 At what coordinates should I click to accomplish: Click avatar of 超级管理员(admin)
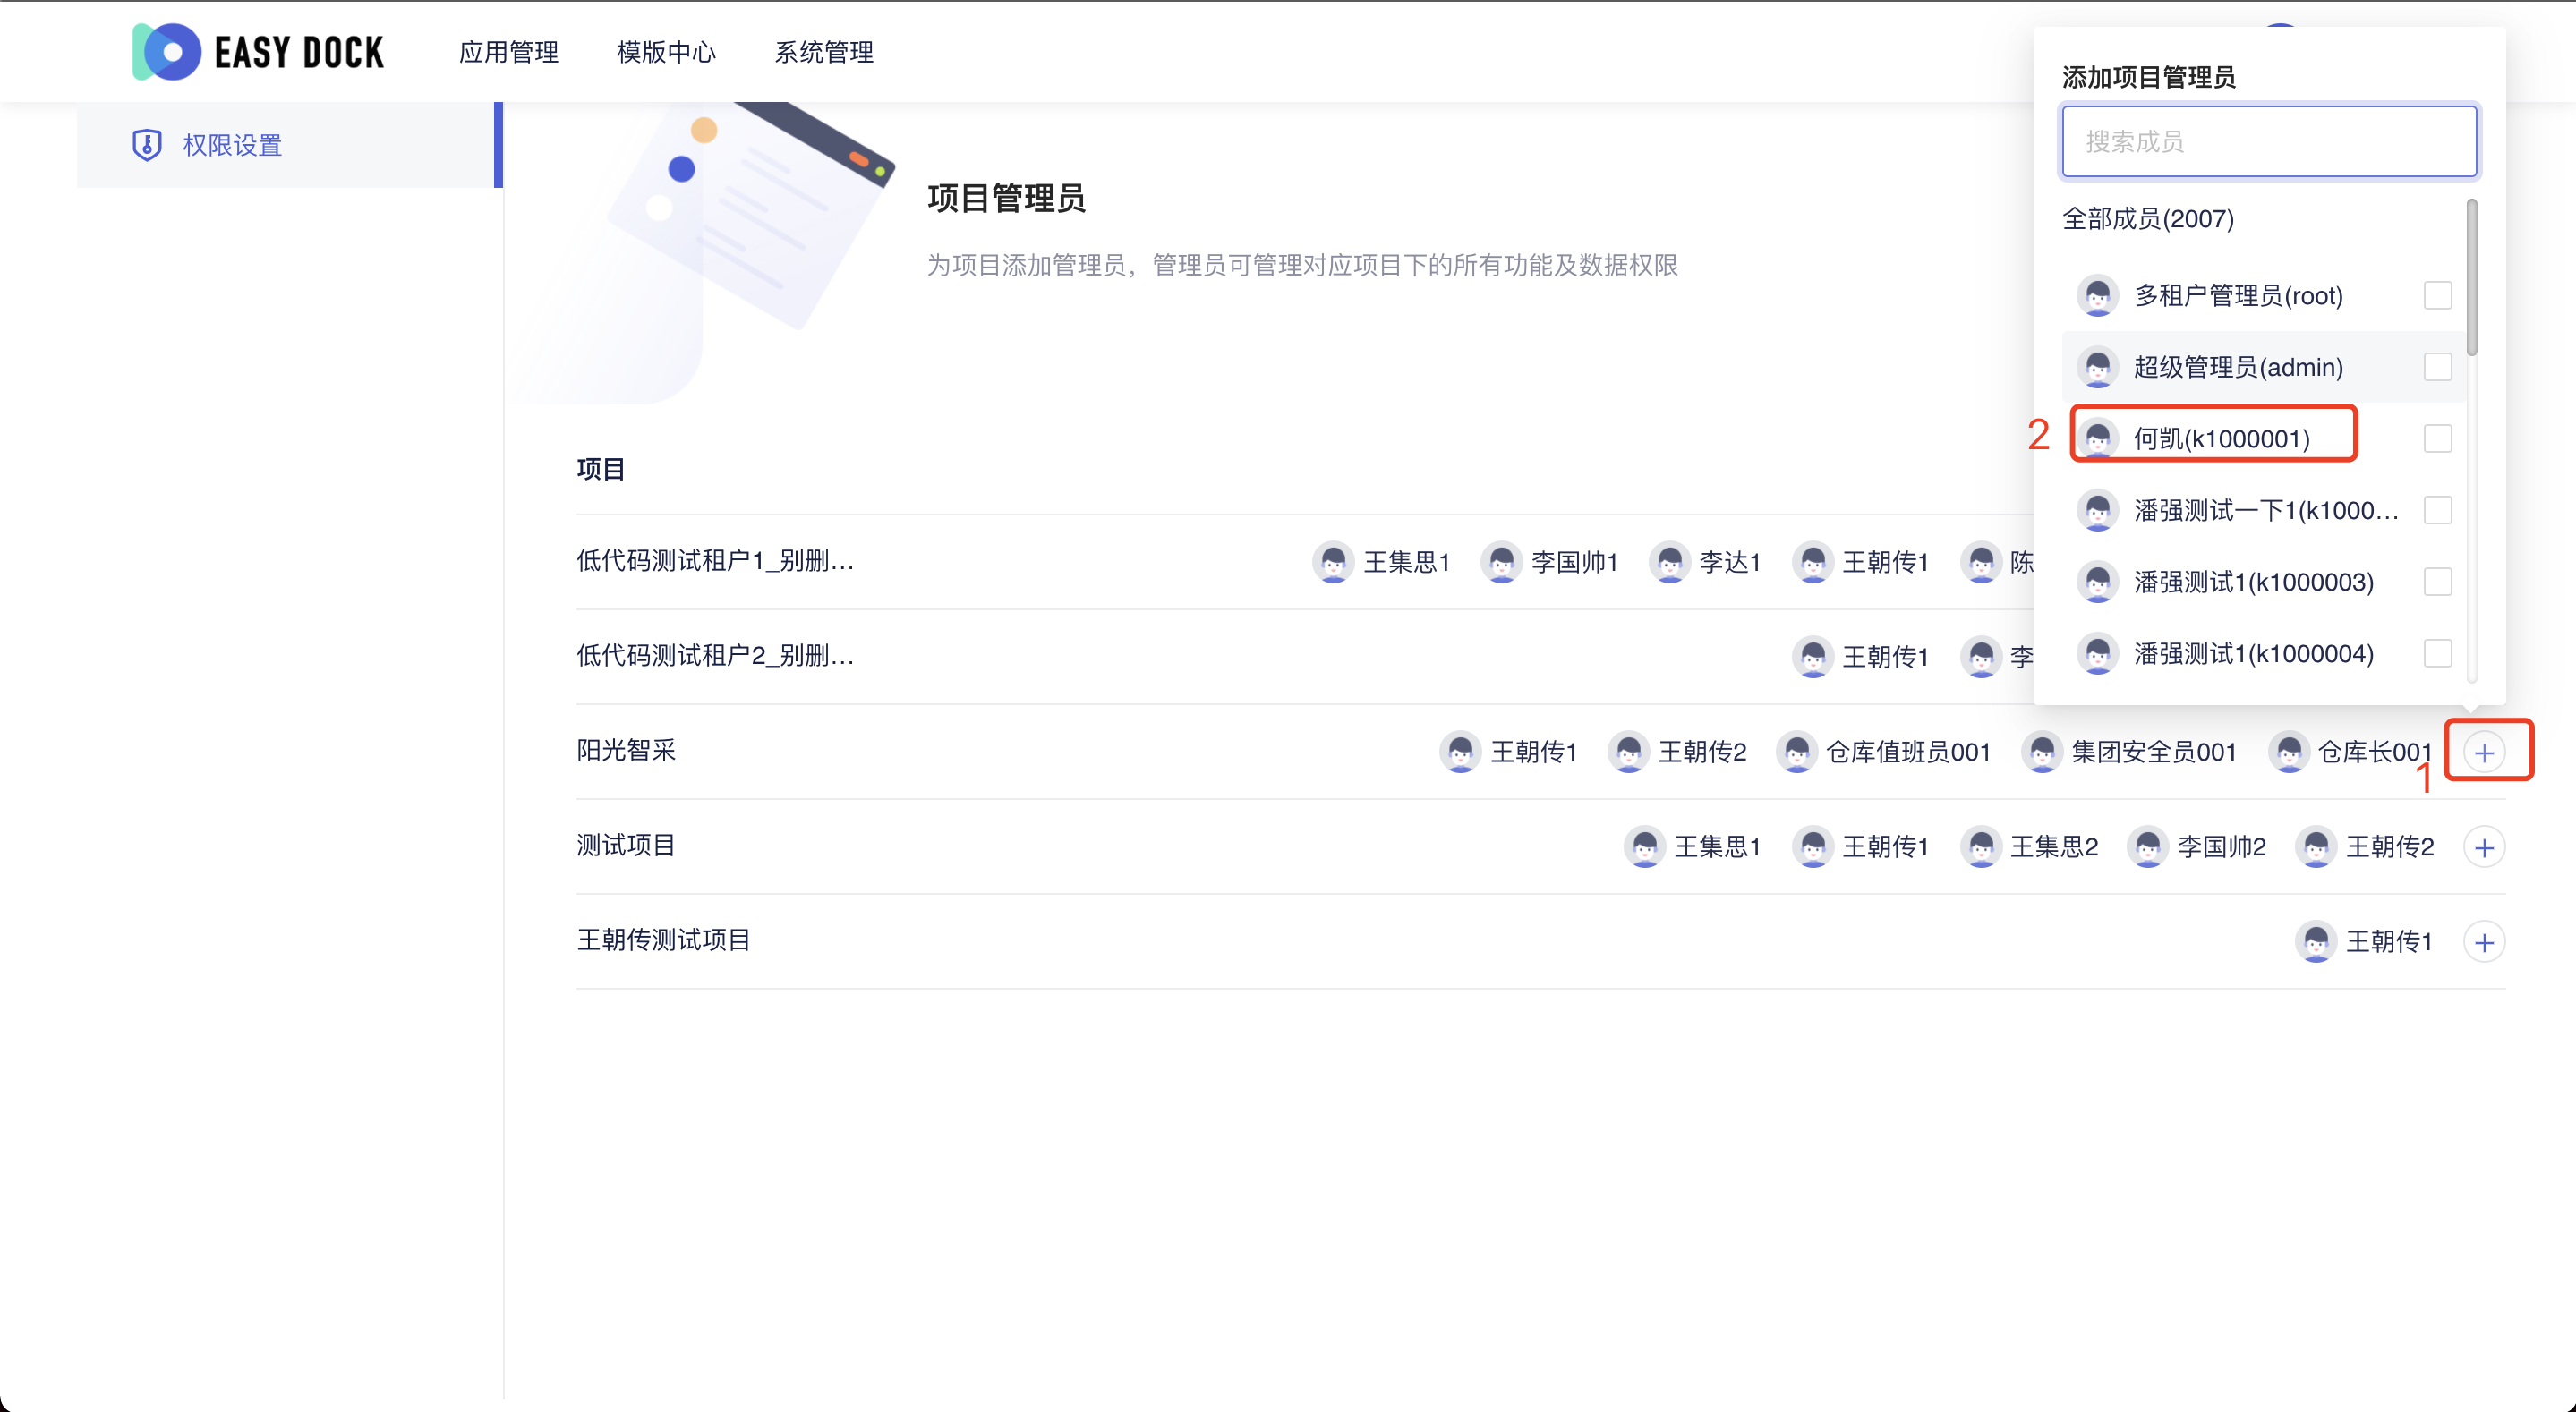pyautogui.click(x=2098, y=367)
